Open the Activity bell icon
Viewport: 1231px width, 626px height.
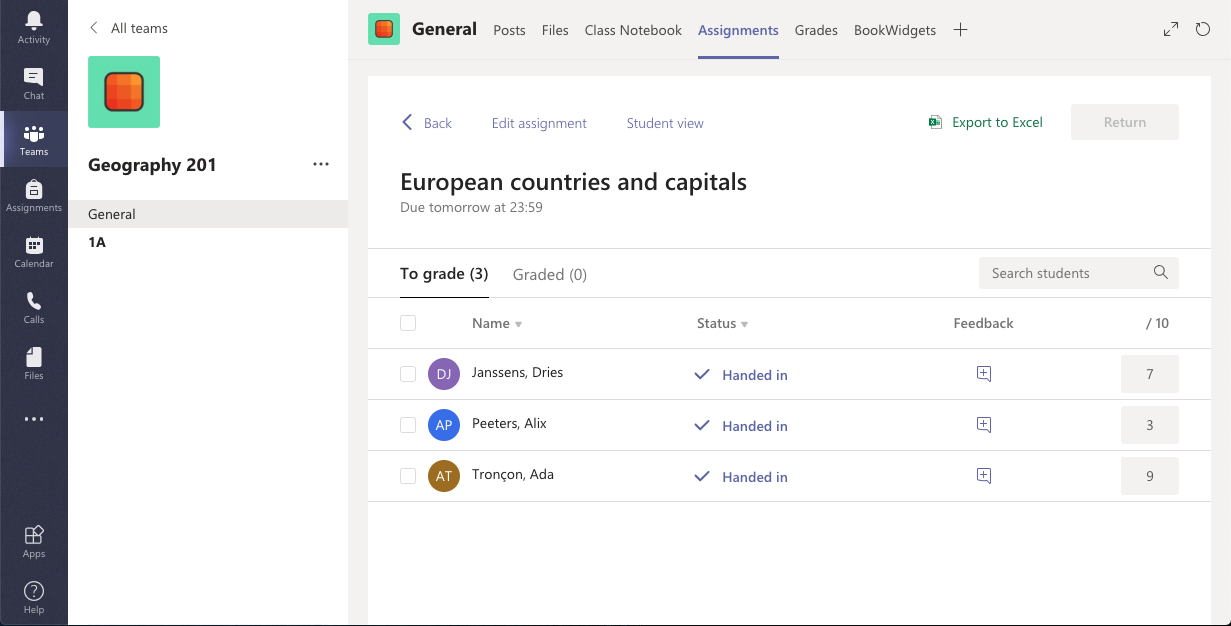(34, 27)
